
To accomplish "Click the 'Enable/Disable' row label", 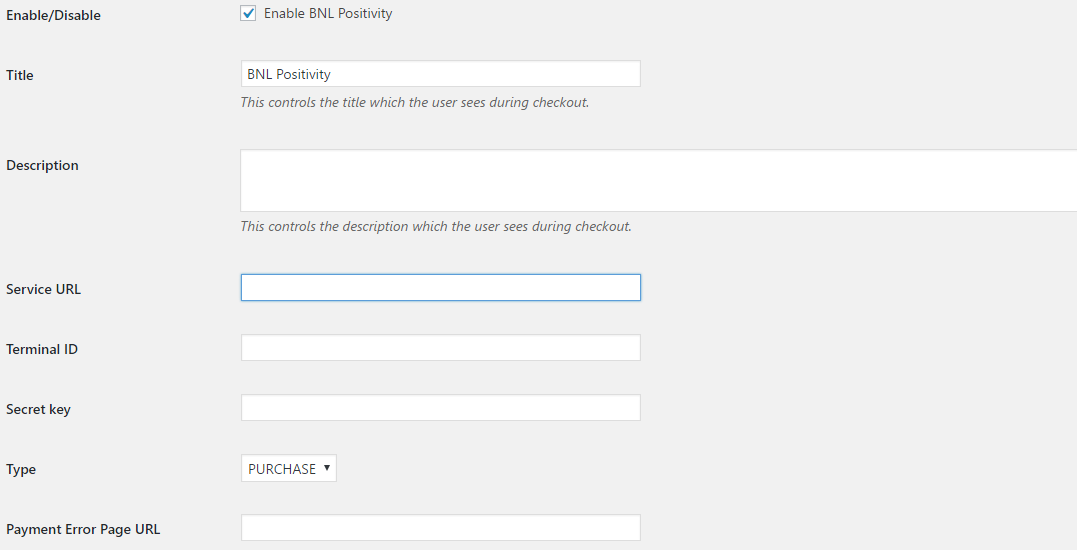I will coord(54,15).
